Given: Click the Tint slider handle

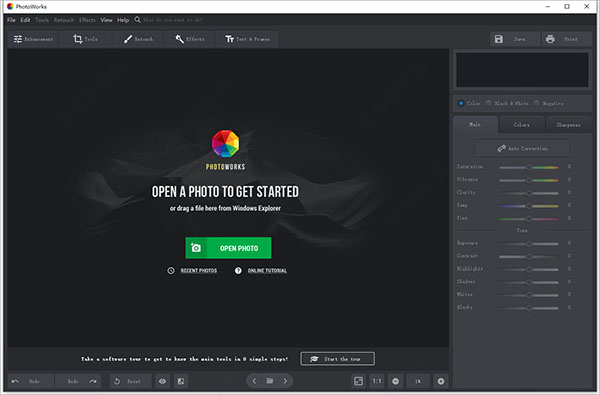Looking at the screenshot, I should pyautogui.click(x=529, y=219).
